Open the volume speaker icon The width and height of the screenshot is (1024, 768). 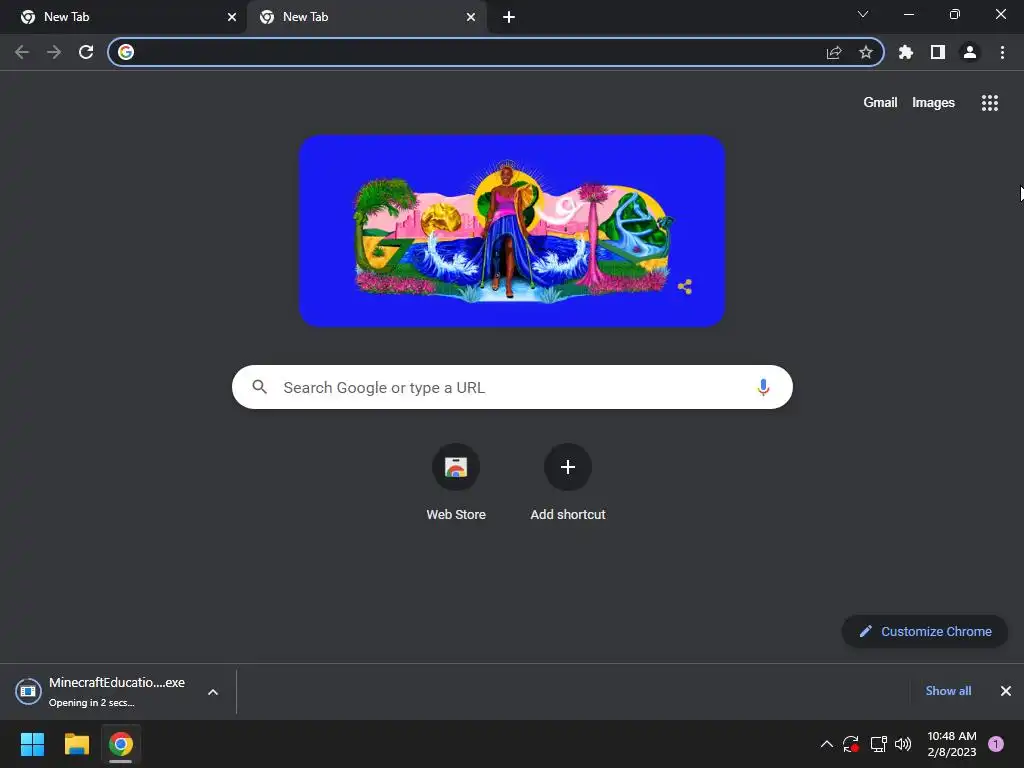coord(903,744)
